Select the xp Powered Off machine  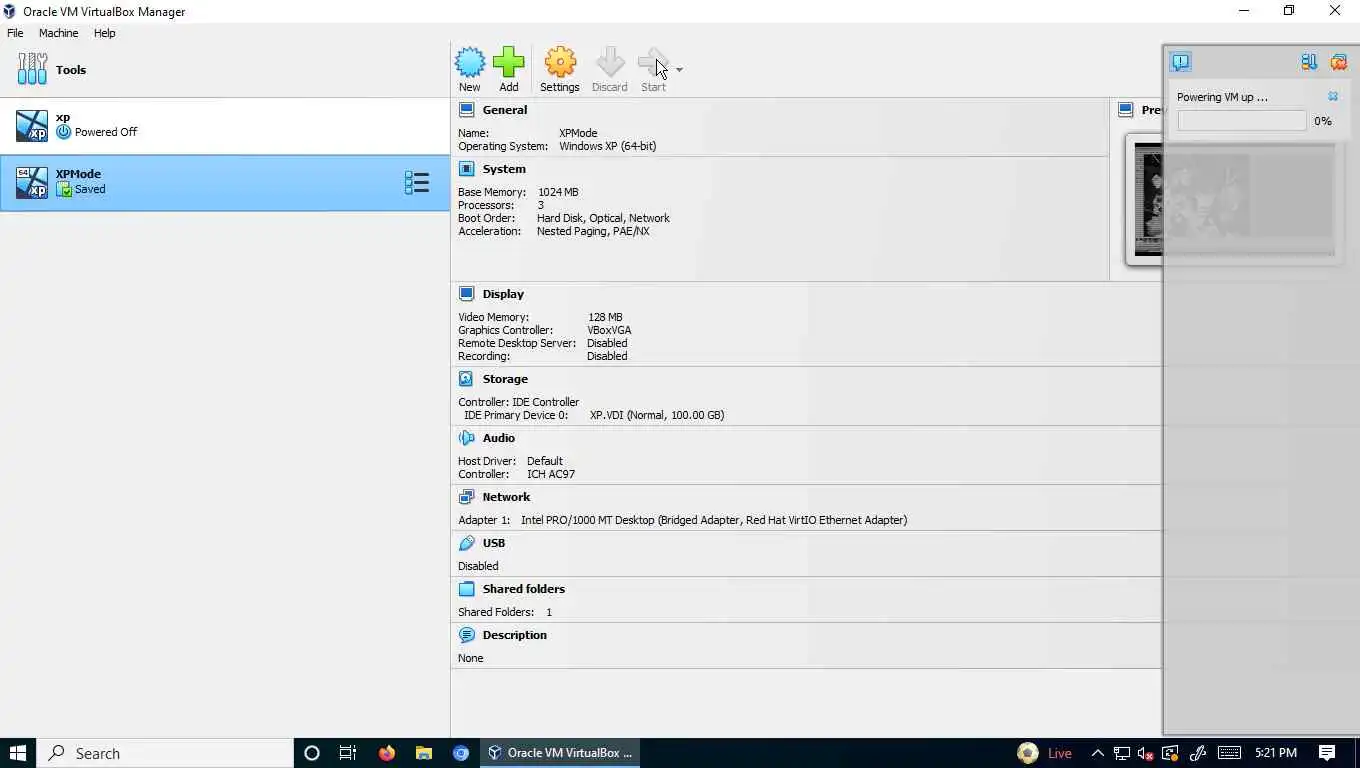[225, 125]
